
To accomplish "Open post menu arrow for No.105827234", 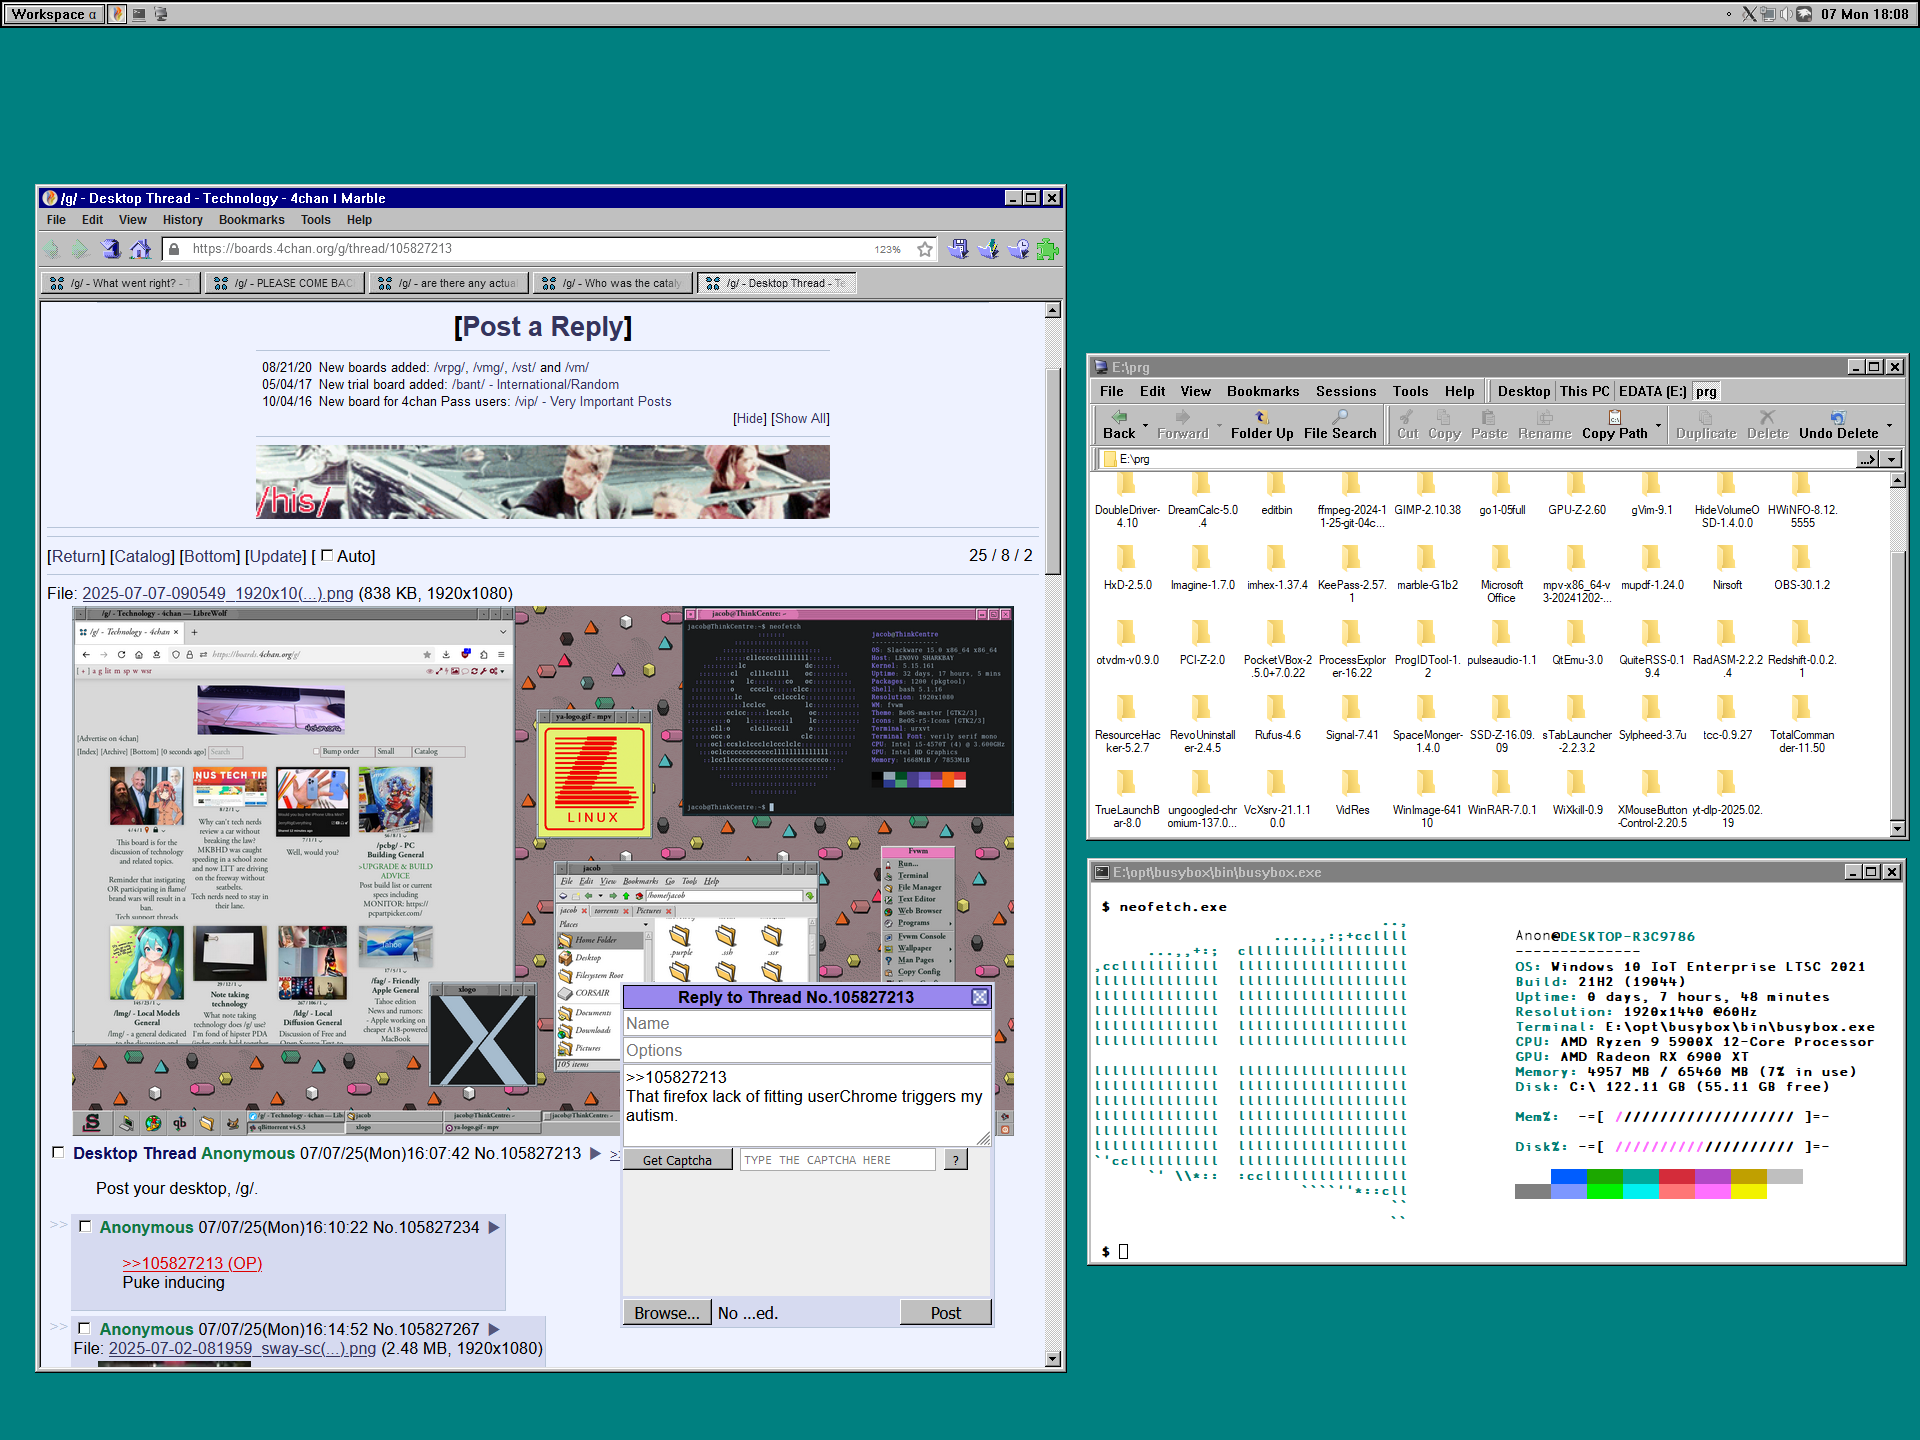I will click(494, 1227).
